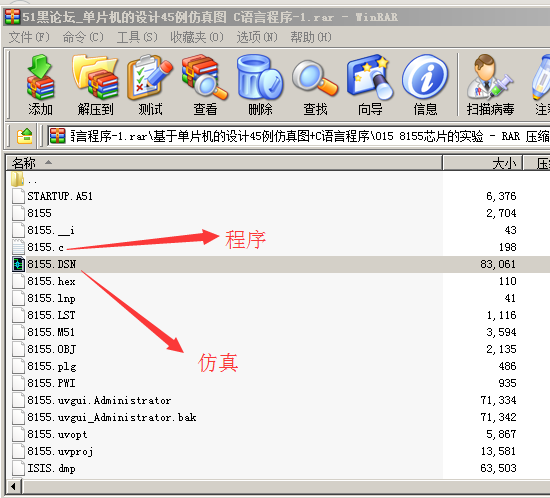The height and width of the screenshot is (498, 550).
Task: Select the file name 8155.c
Action: coord(46,247)
